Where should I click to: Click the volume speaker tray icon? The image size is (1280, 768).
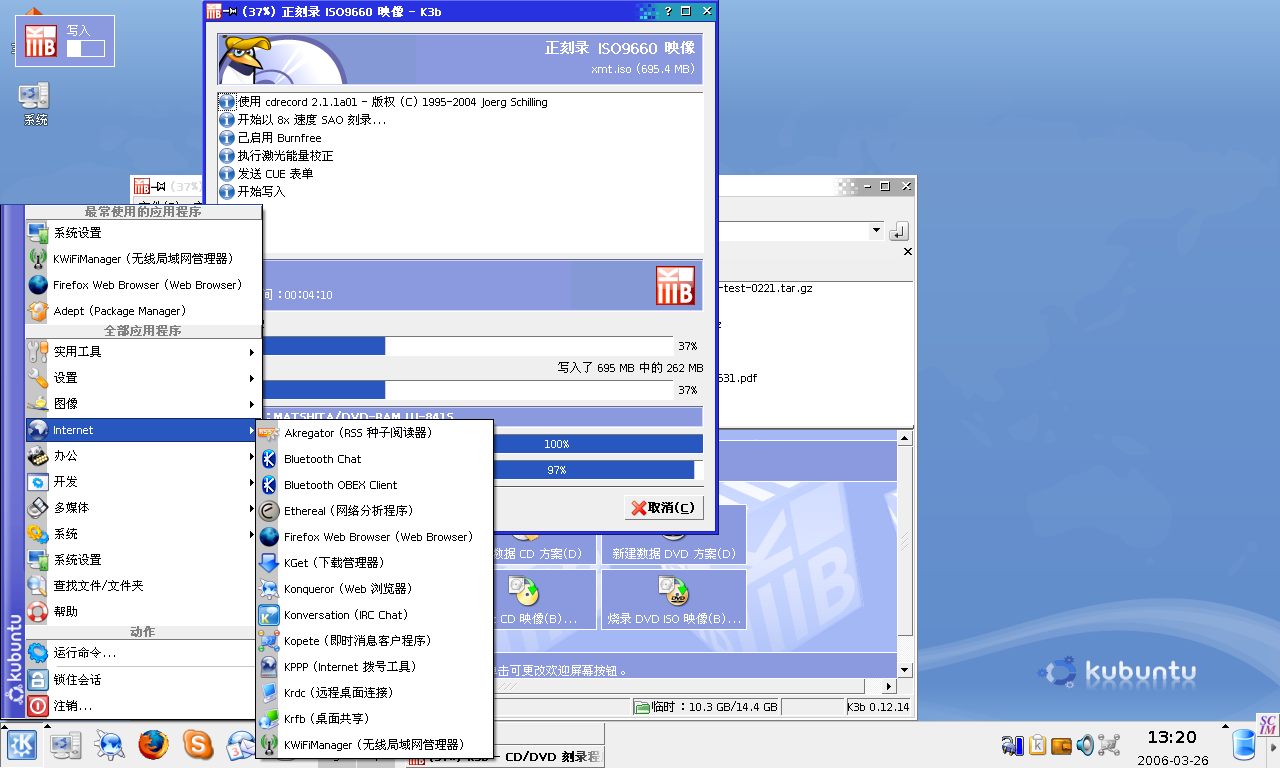point(1085,745)
